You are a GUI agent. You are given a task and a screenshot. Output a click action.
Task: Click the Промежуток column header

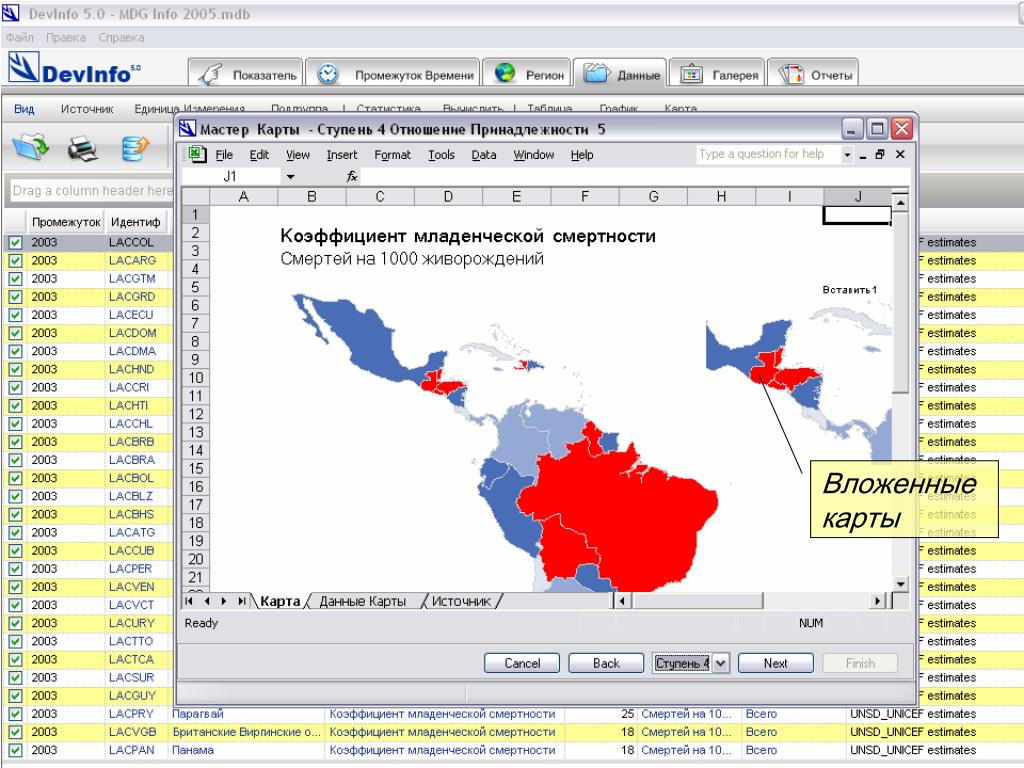click(65, 222)
